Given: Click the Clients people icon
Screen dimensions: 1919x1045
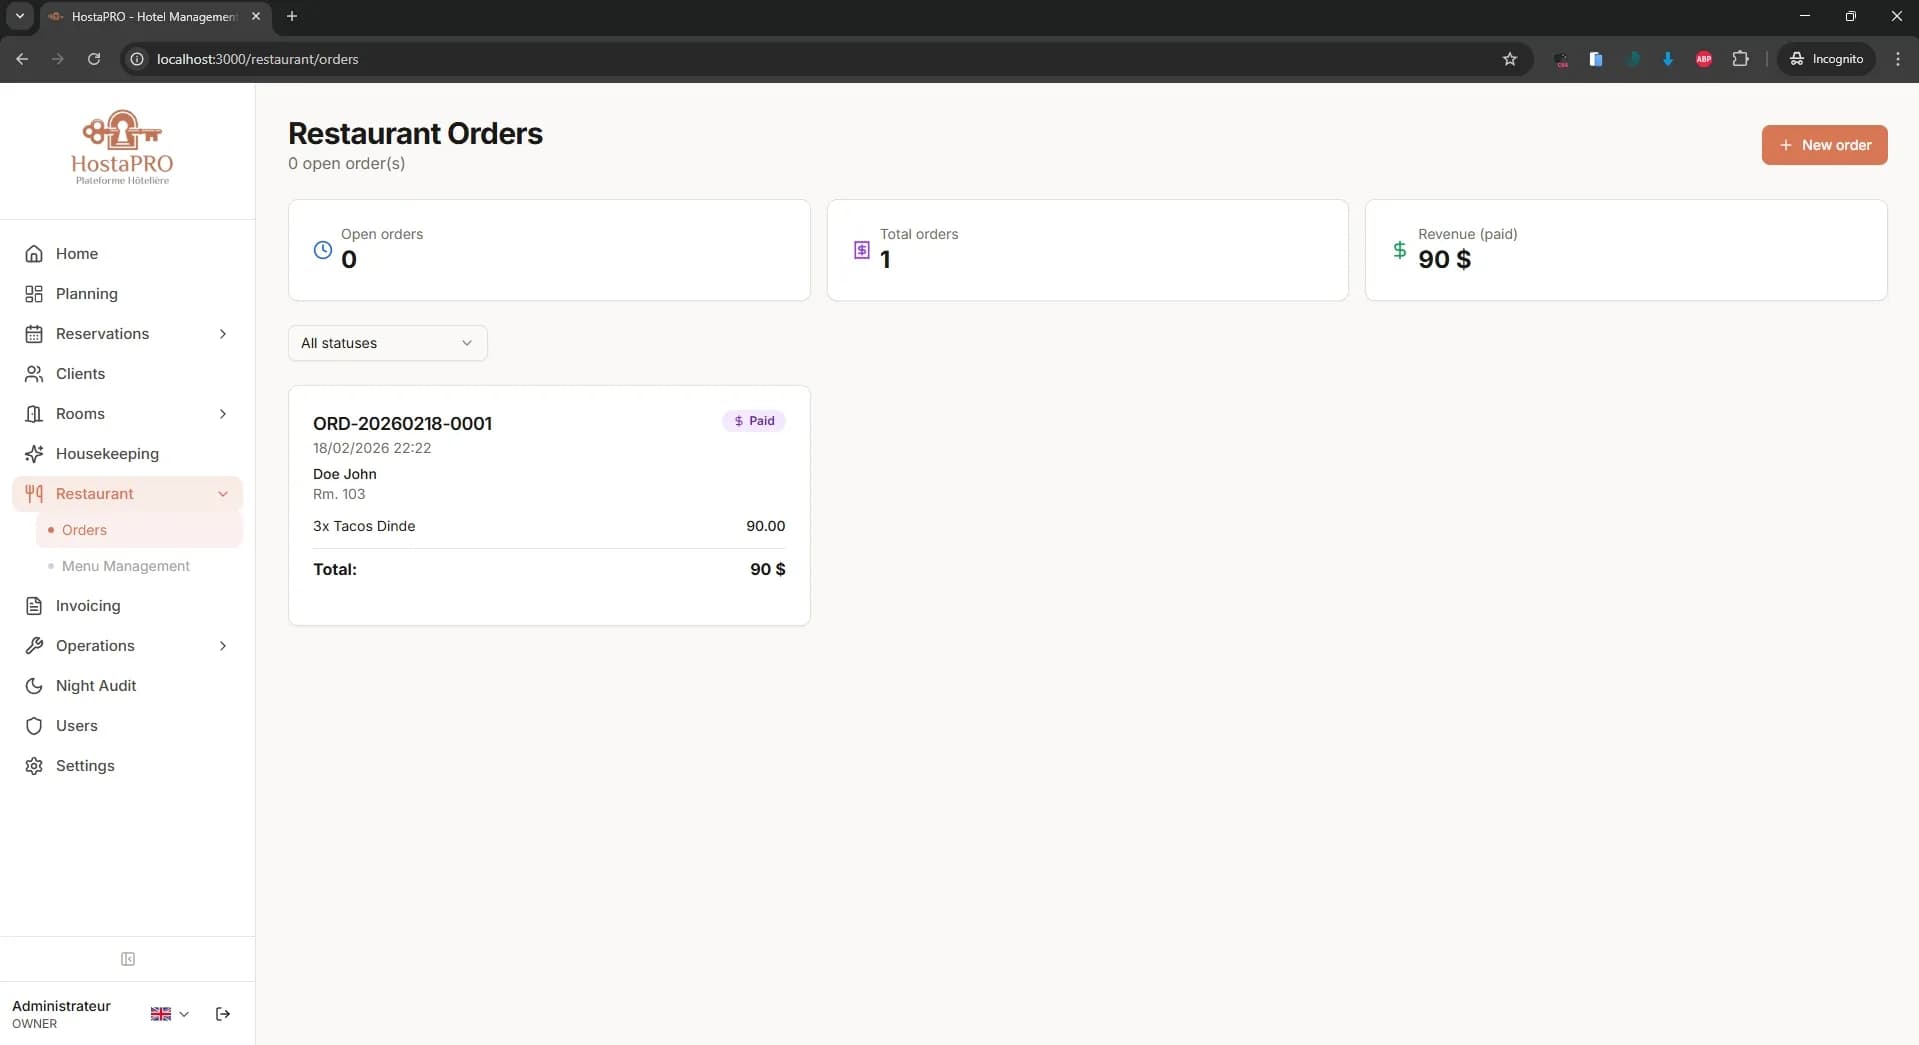Looking at the screenshot, I should coord(34,373).
